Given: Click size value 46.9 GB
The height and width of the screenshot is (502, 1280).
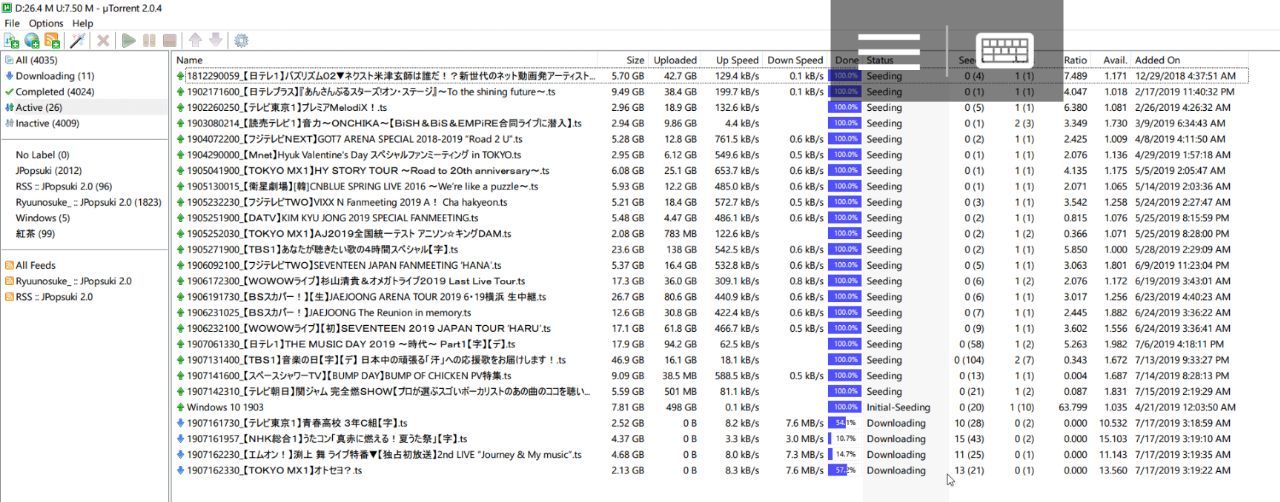Looking at the screenshot, I should click(631, 360).
